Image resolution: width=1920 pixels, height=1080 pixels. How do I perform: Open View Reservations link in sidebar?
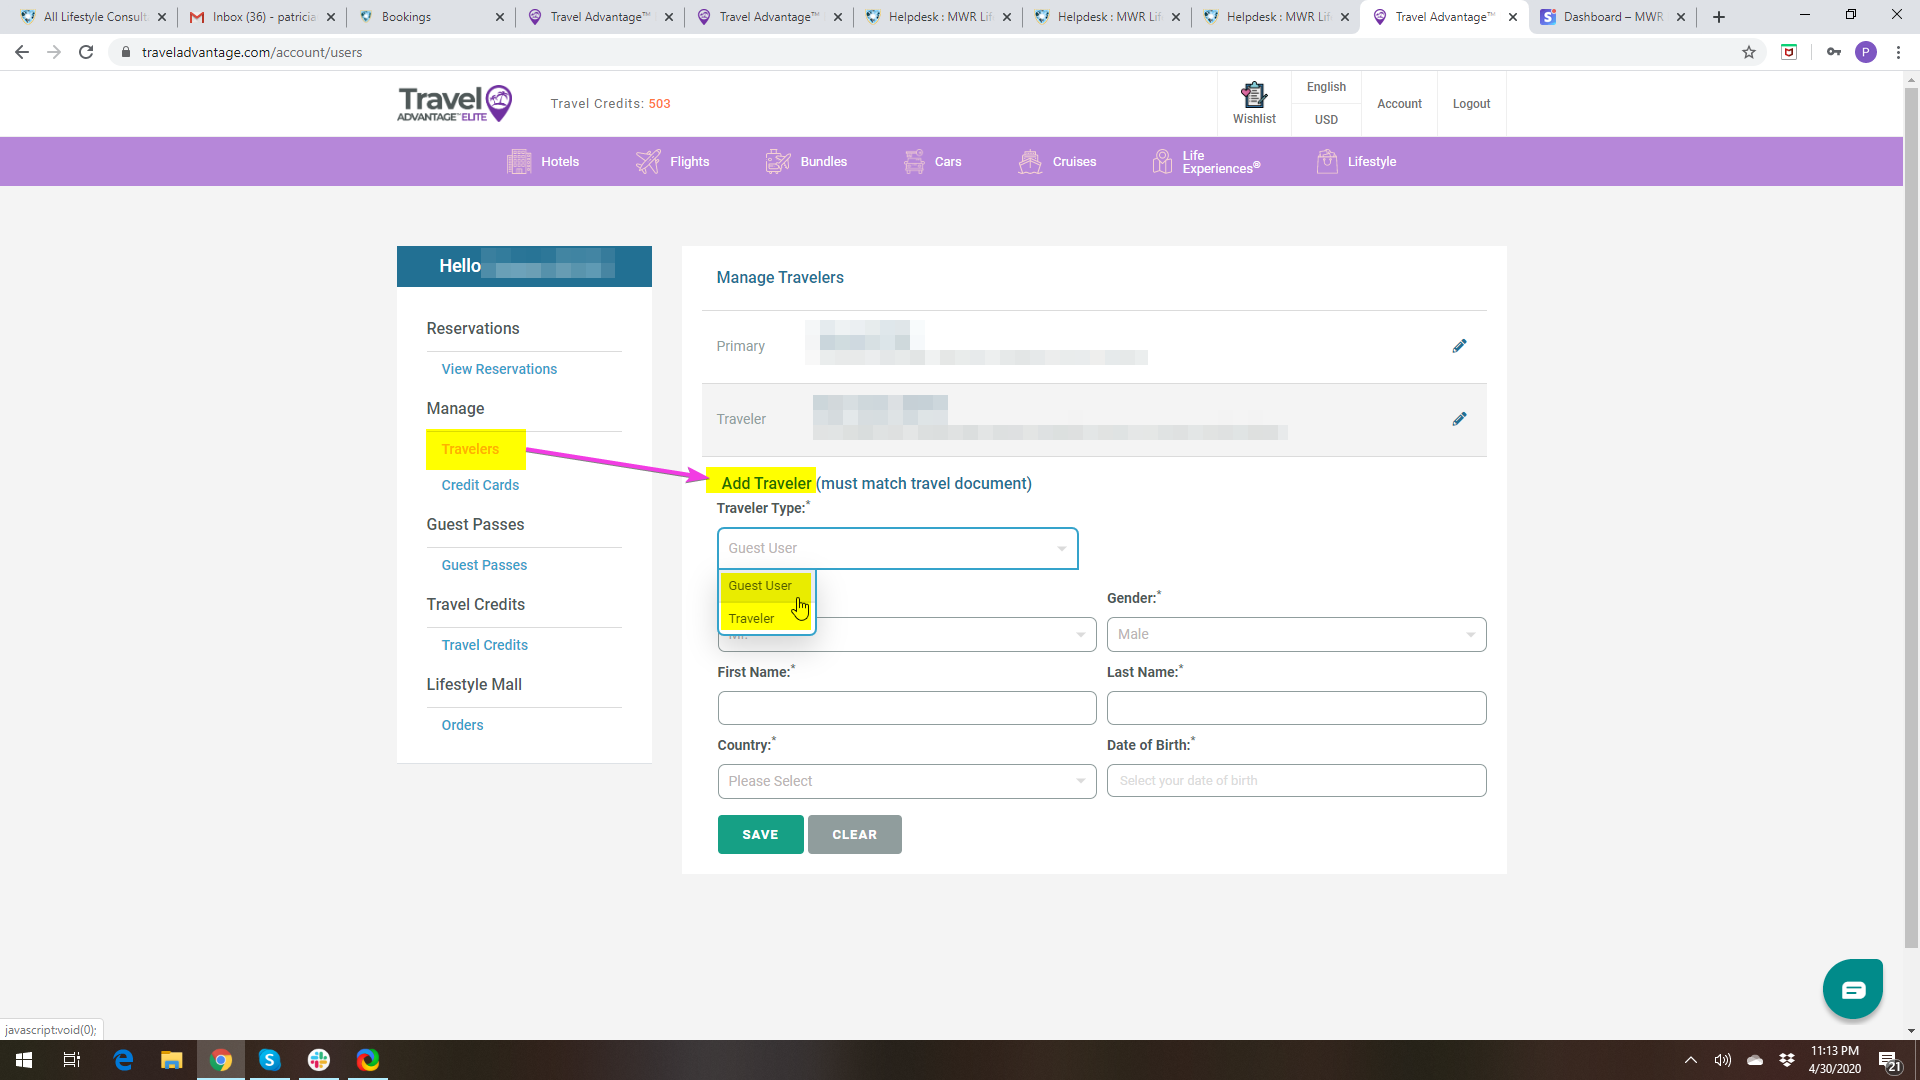tap(499, 369)
